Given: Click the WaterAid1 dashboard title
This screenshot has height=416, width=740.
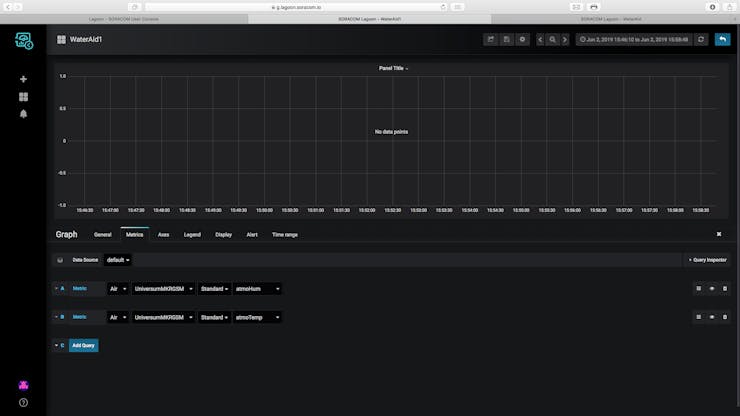Looking at the screenshot, I should tap(86, 40).
